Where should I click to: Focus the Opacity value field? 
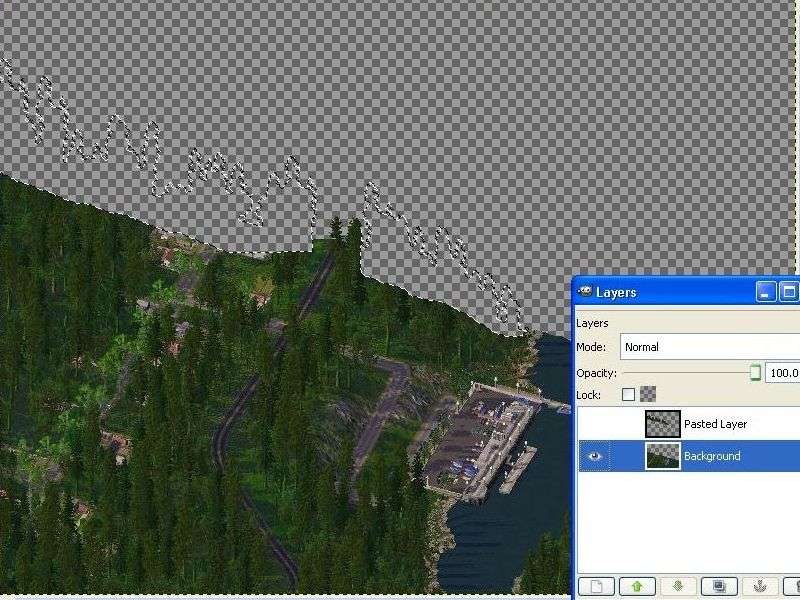pos(783,373)
